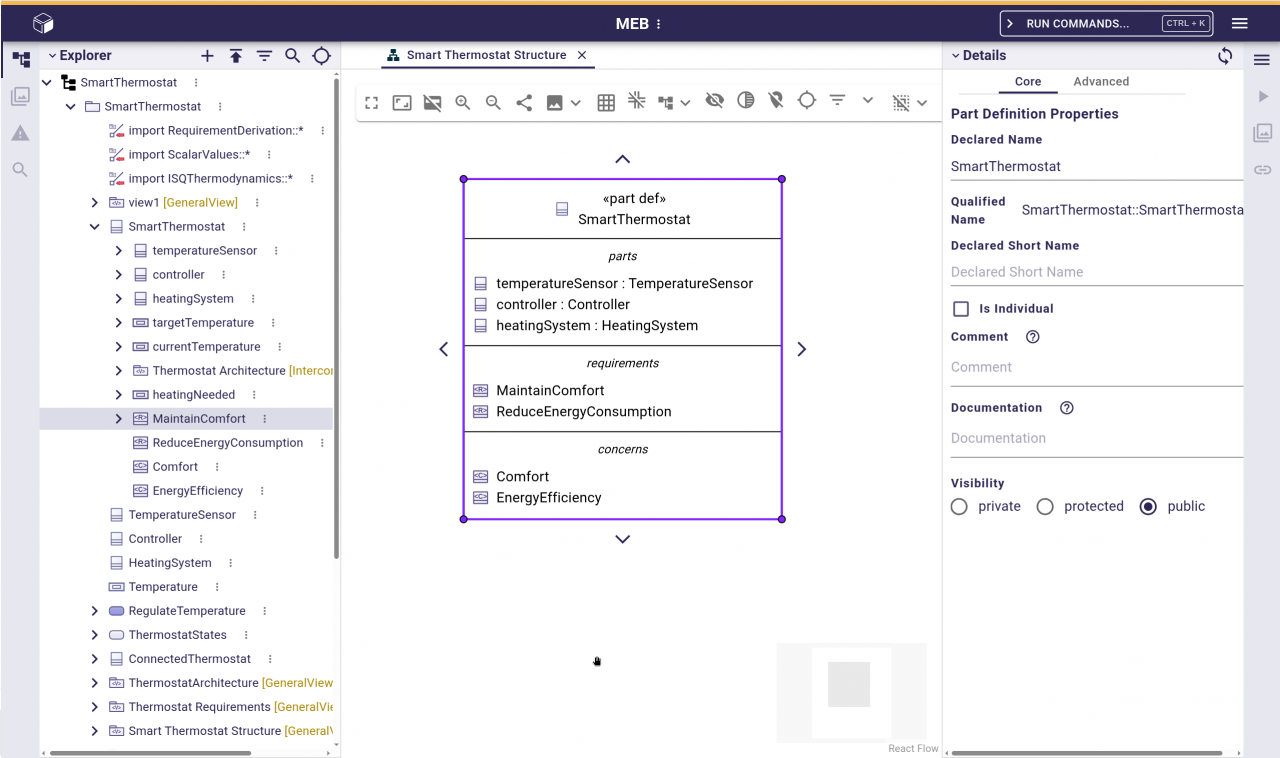This screenshot has width=1280, height=758.
Task: Click the Explorer filter icon
Action: pos(264,56)
